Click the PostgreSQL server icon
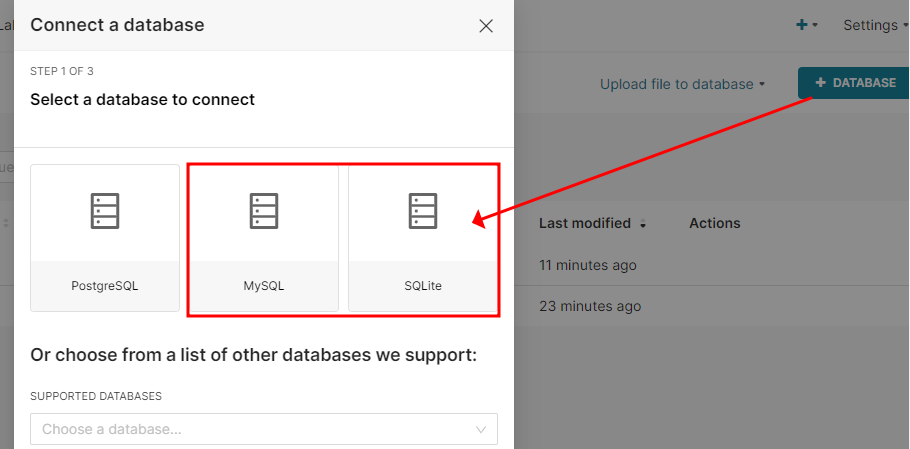 pyautogui.click(x=105, y=211)
